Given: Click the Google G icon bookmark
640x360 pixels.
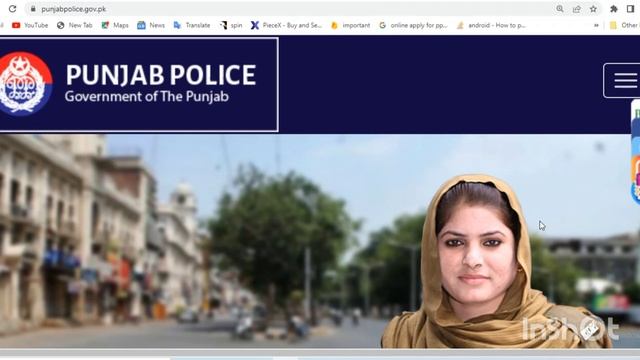Looking at the screenshot, I should click(x=382, y=25).
